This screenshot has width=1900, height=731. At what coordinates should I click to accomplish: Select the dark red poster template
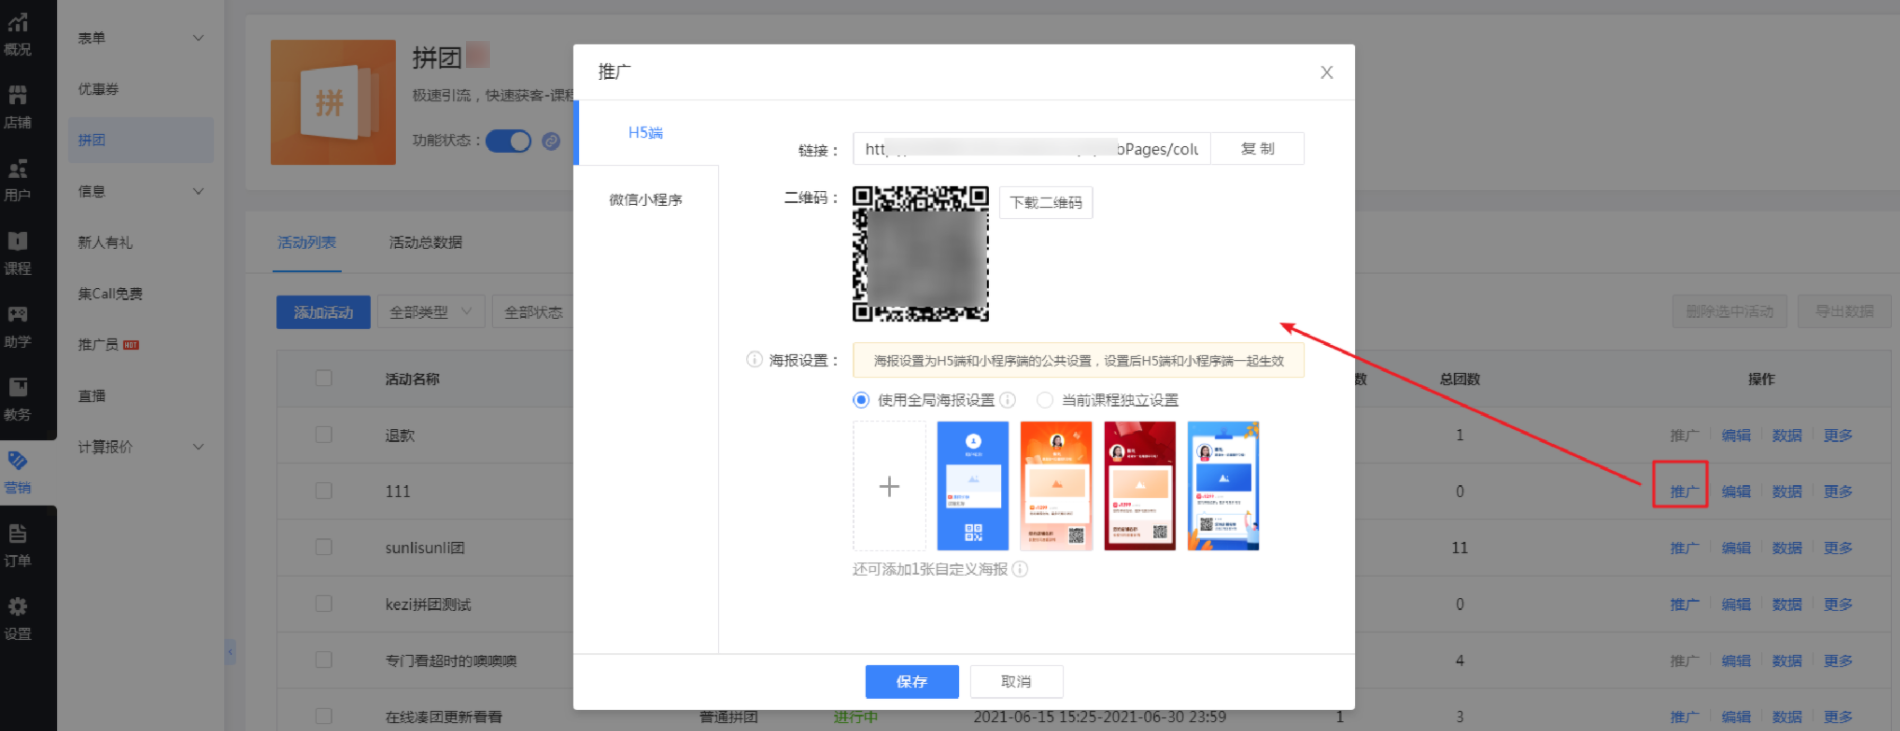point(1140,486)
